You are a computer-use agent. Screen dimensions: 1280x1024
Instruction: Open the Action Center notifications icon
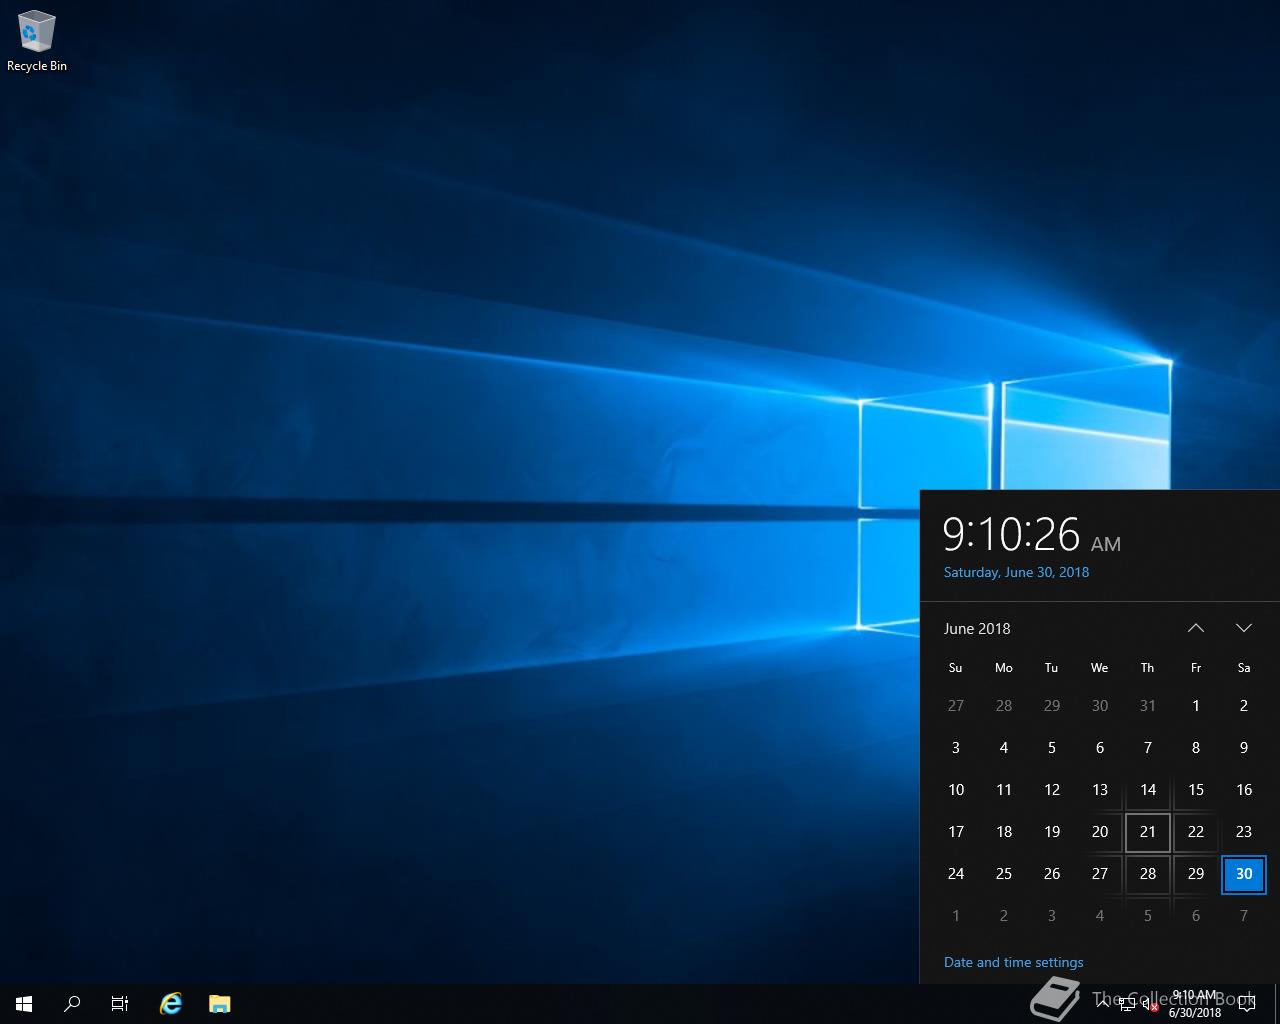1247,1004
